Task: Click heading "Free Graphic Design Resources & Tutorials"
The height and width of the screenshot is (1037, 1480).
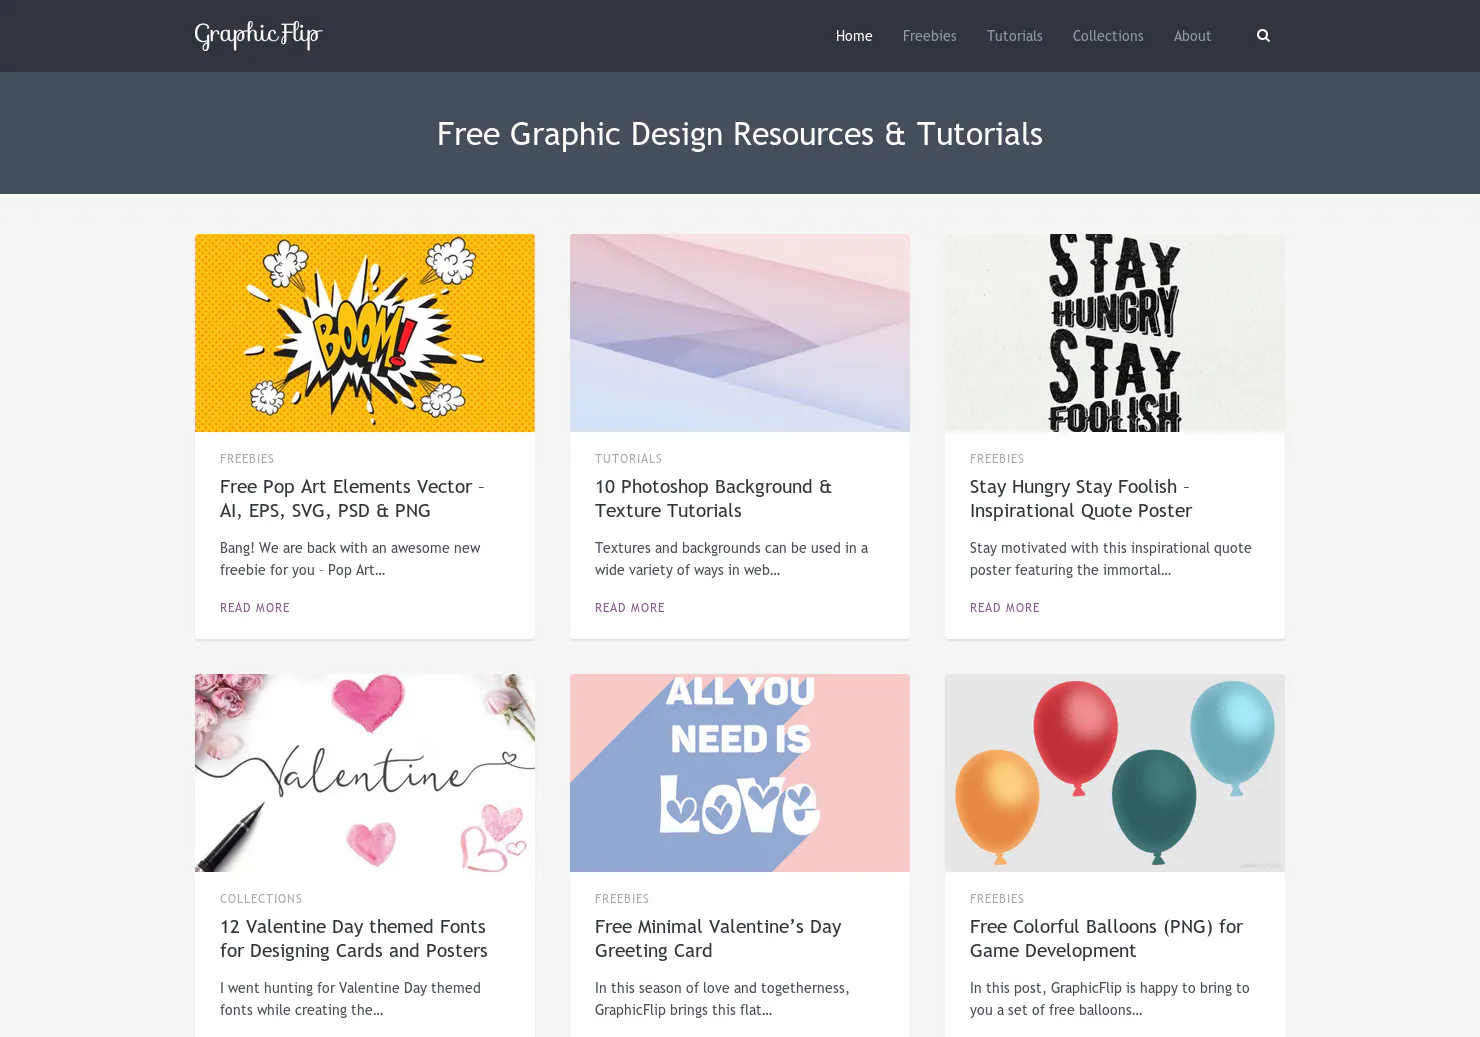Action: point(740,134)
